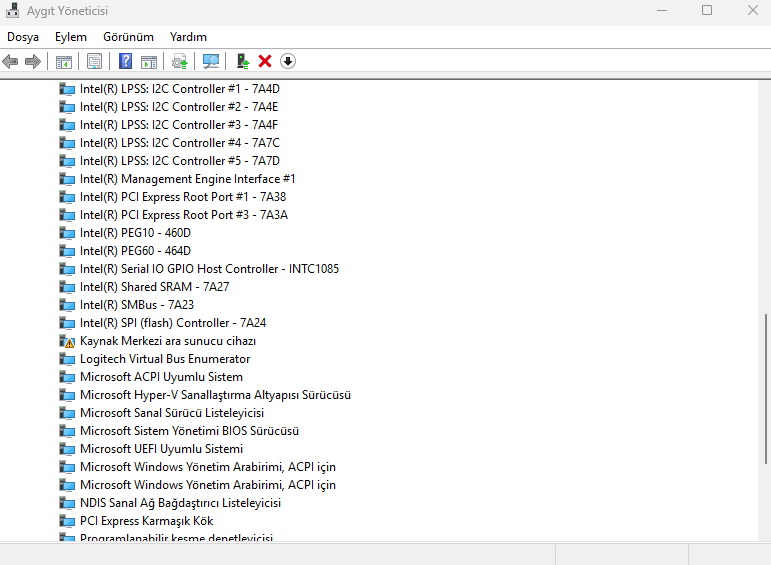Select Intel(R) PCI Express Root Port #3 - 7A3A
The width and height of the screenshot is (771, 565).
click(x=184, y=215)
